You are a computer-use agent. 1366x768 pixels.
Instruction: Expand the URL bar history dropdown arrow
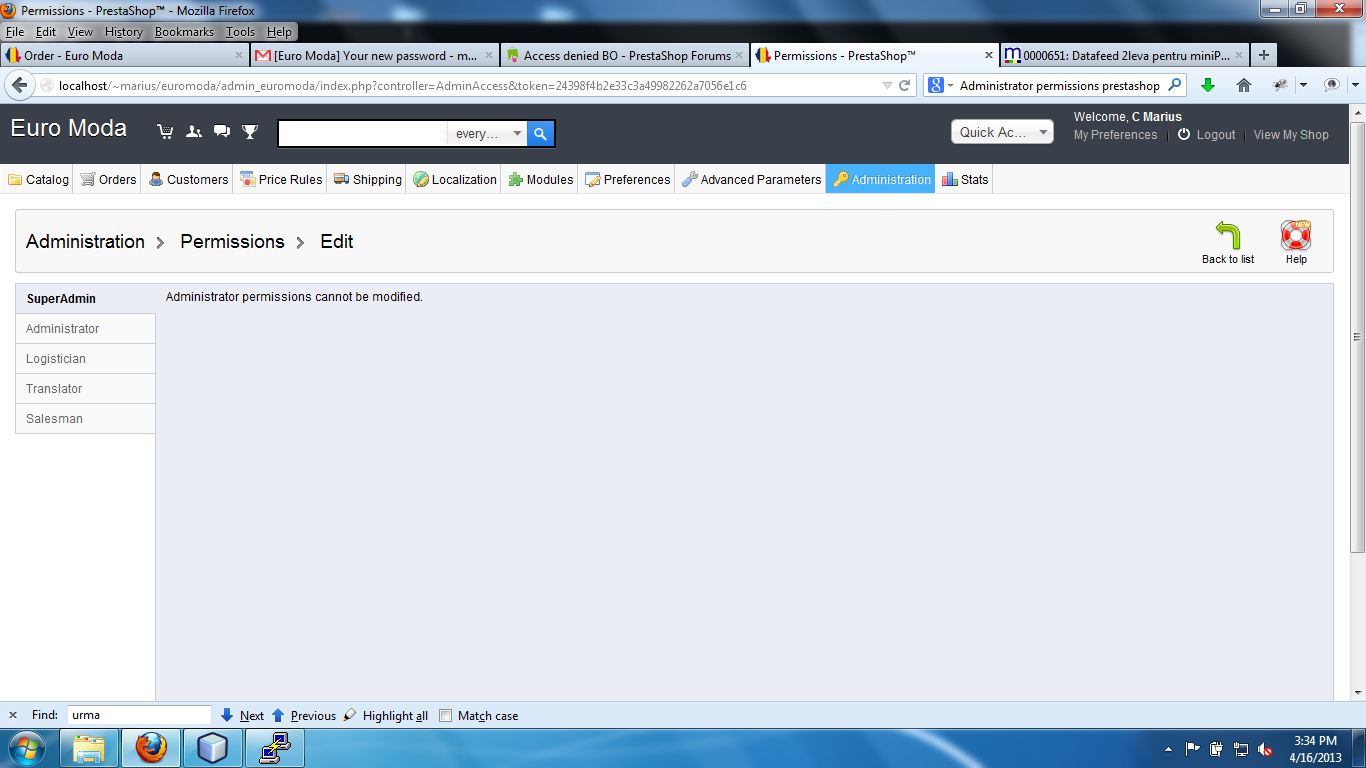(x=887, y=86)
